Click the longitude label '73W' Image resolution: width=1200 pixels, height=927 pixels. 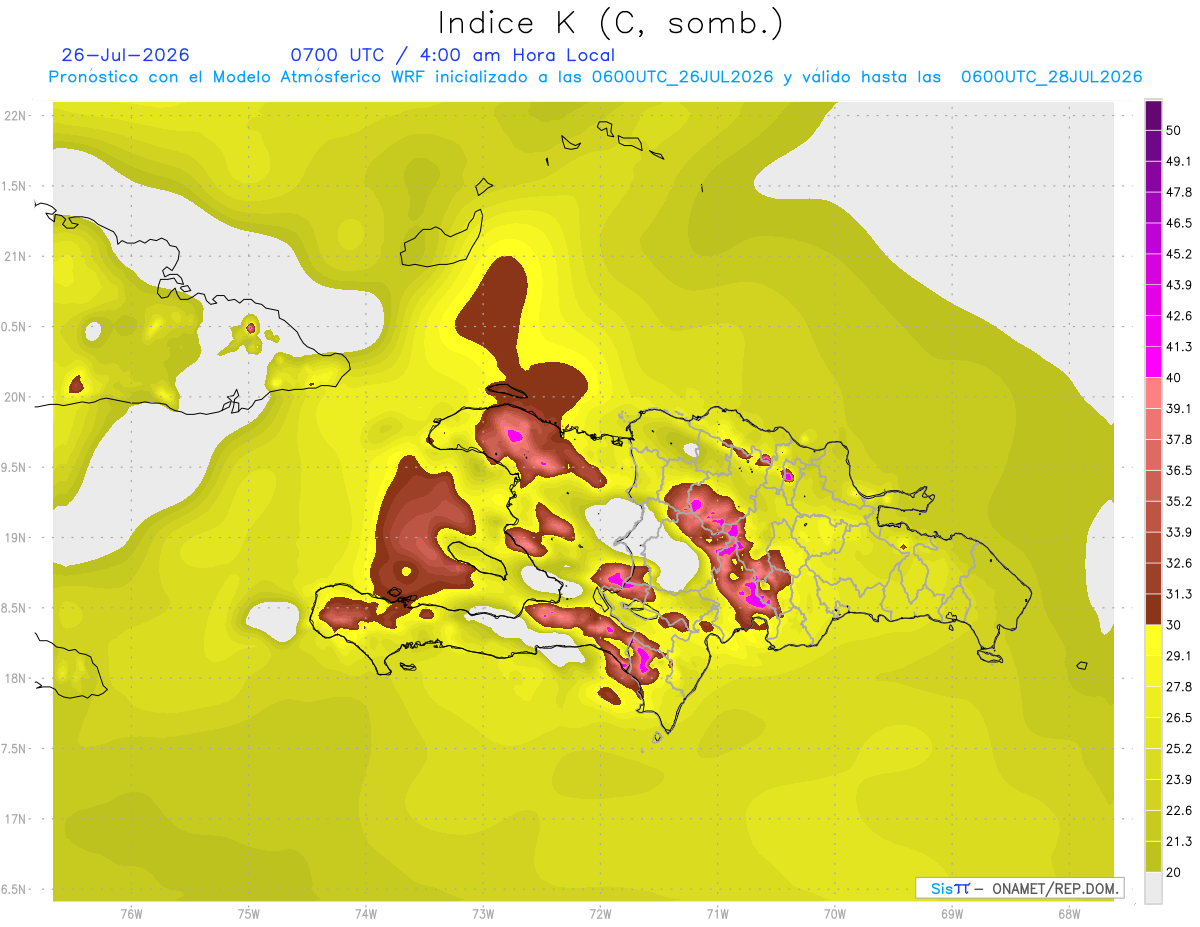tap(483, 915)
